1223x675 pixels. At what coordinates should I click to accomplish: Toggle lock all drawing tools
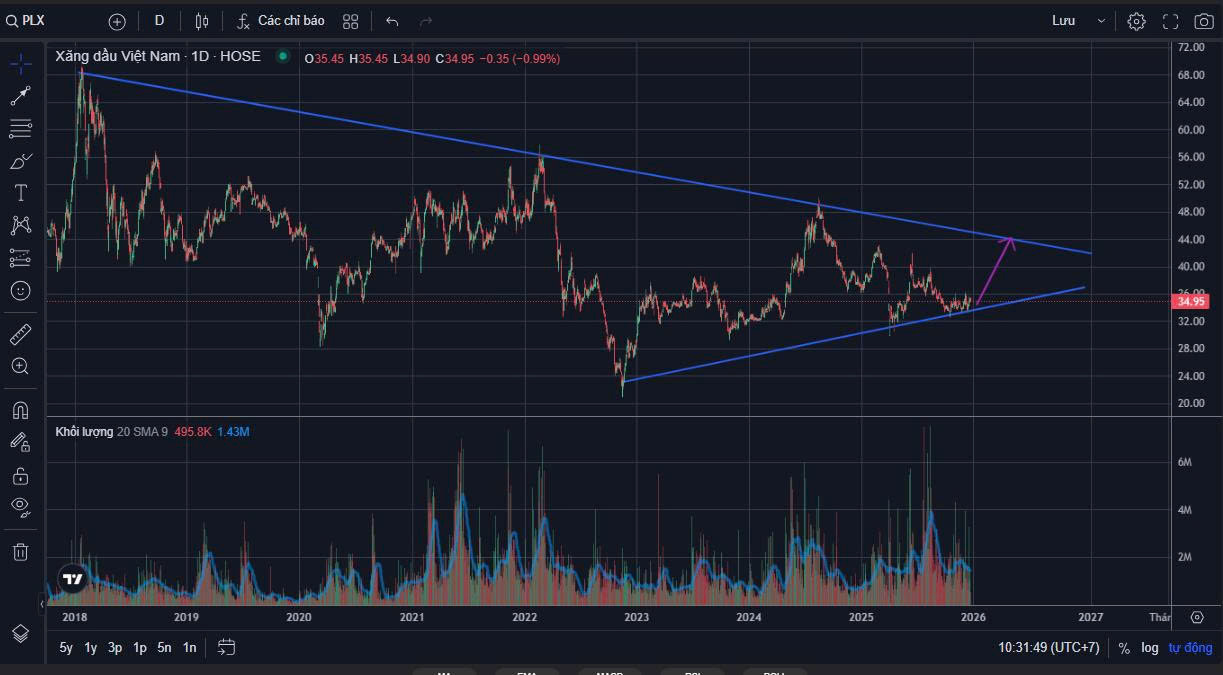click(x=20, y=474)
